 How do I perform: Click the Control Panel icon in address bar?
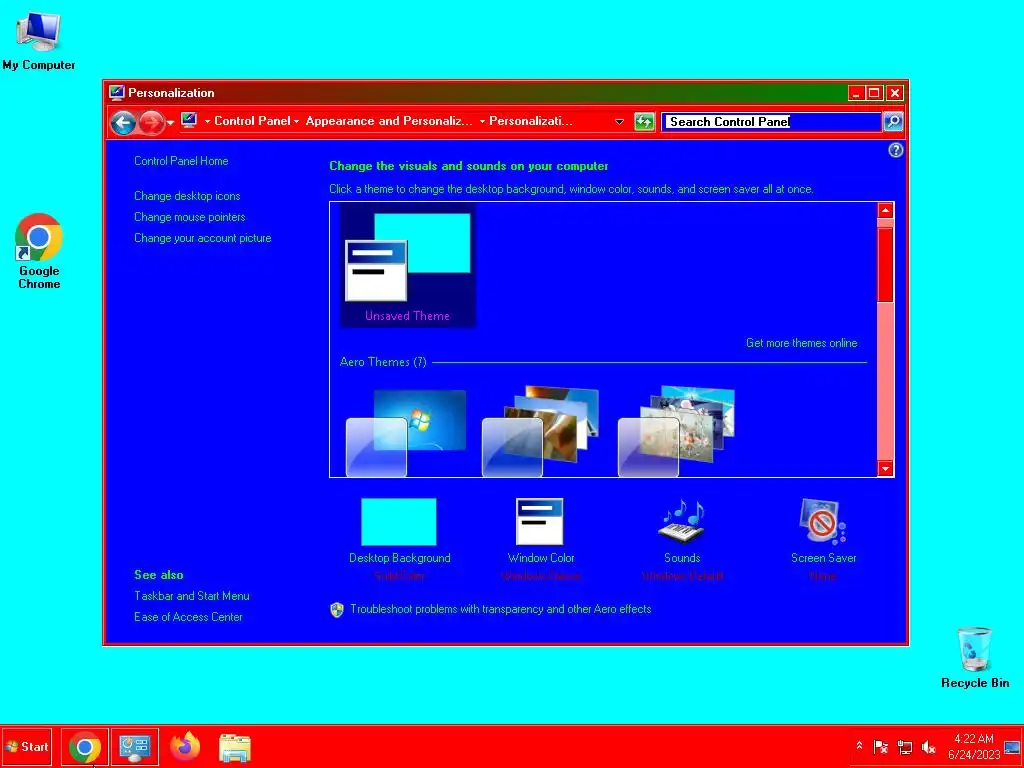coord(189,121)
